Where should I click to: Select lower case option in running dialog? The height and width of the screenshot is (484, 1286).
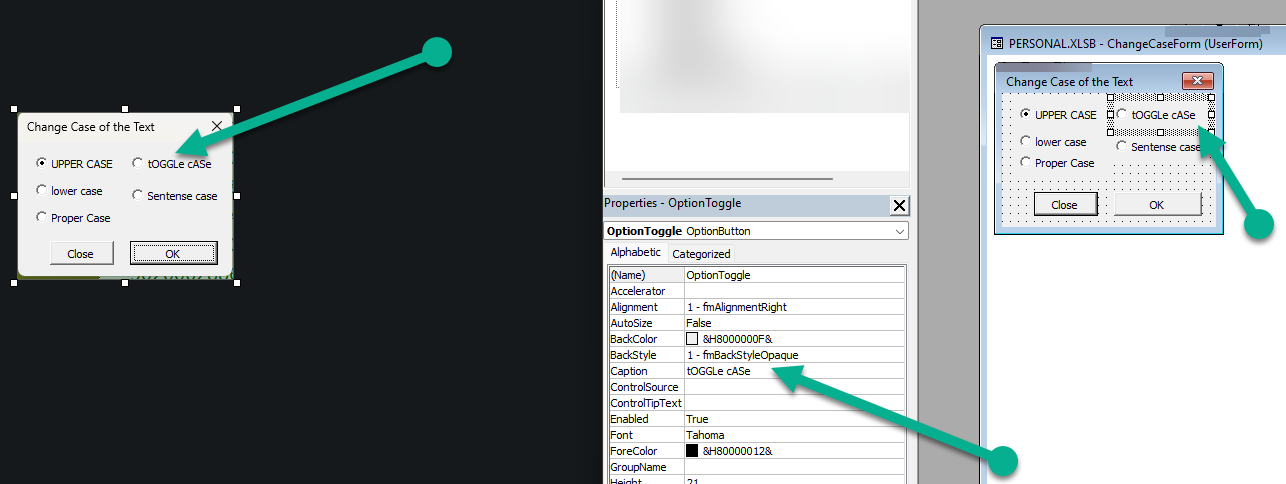point(69,191)
